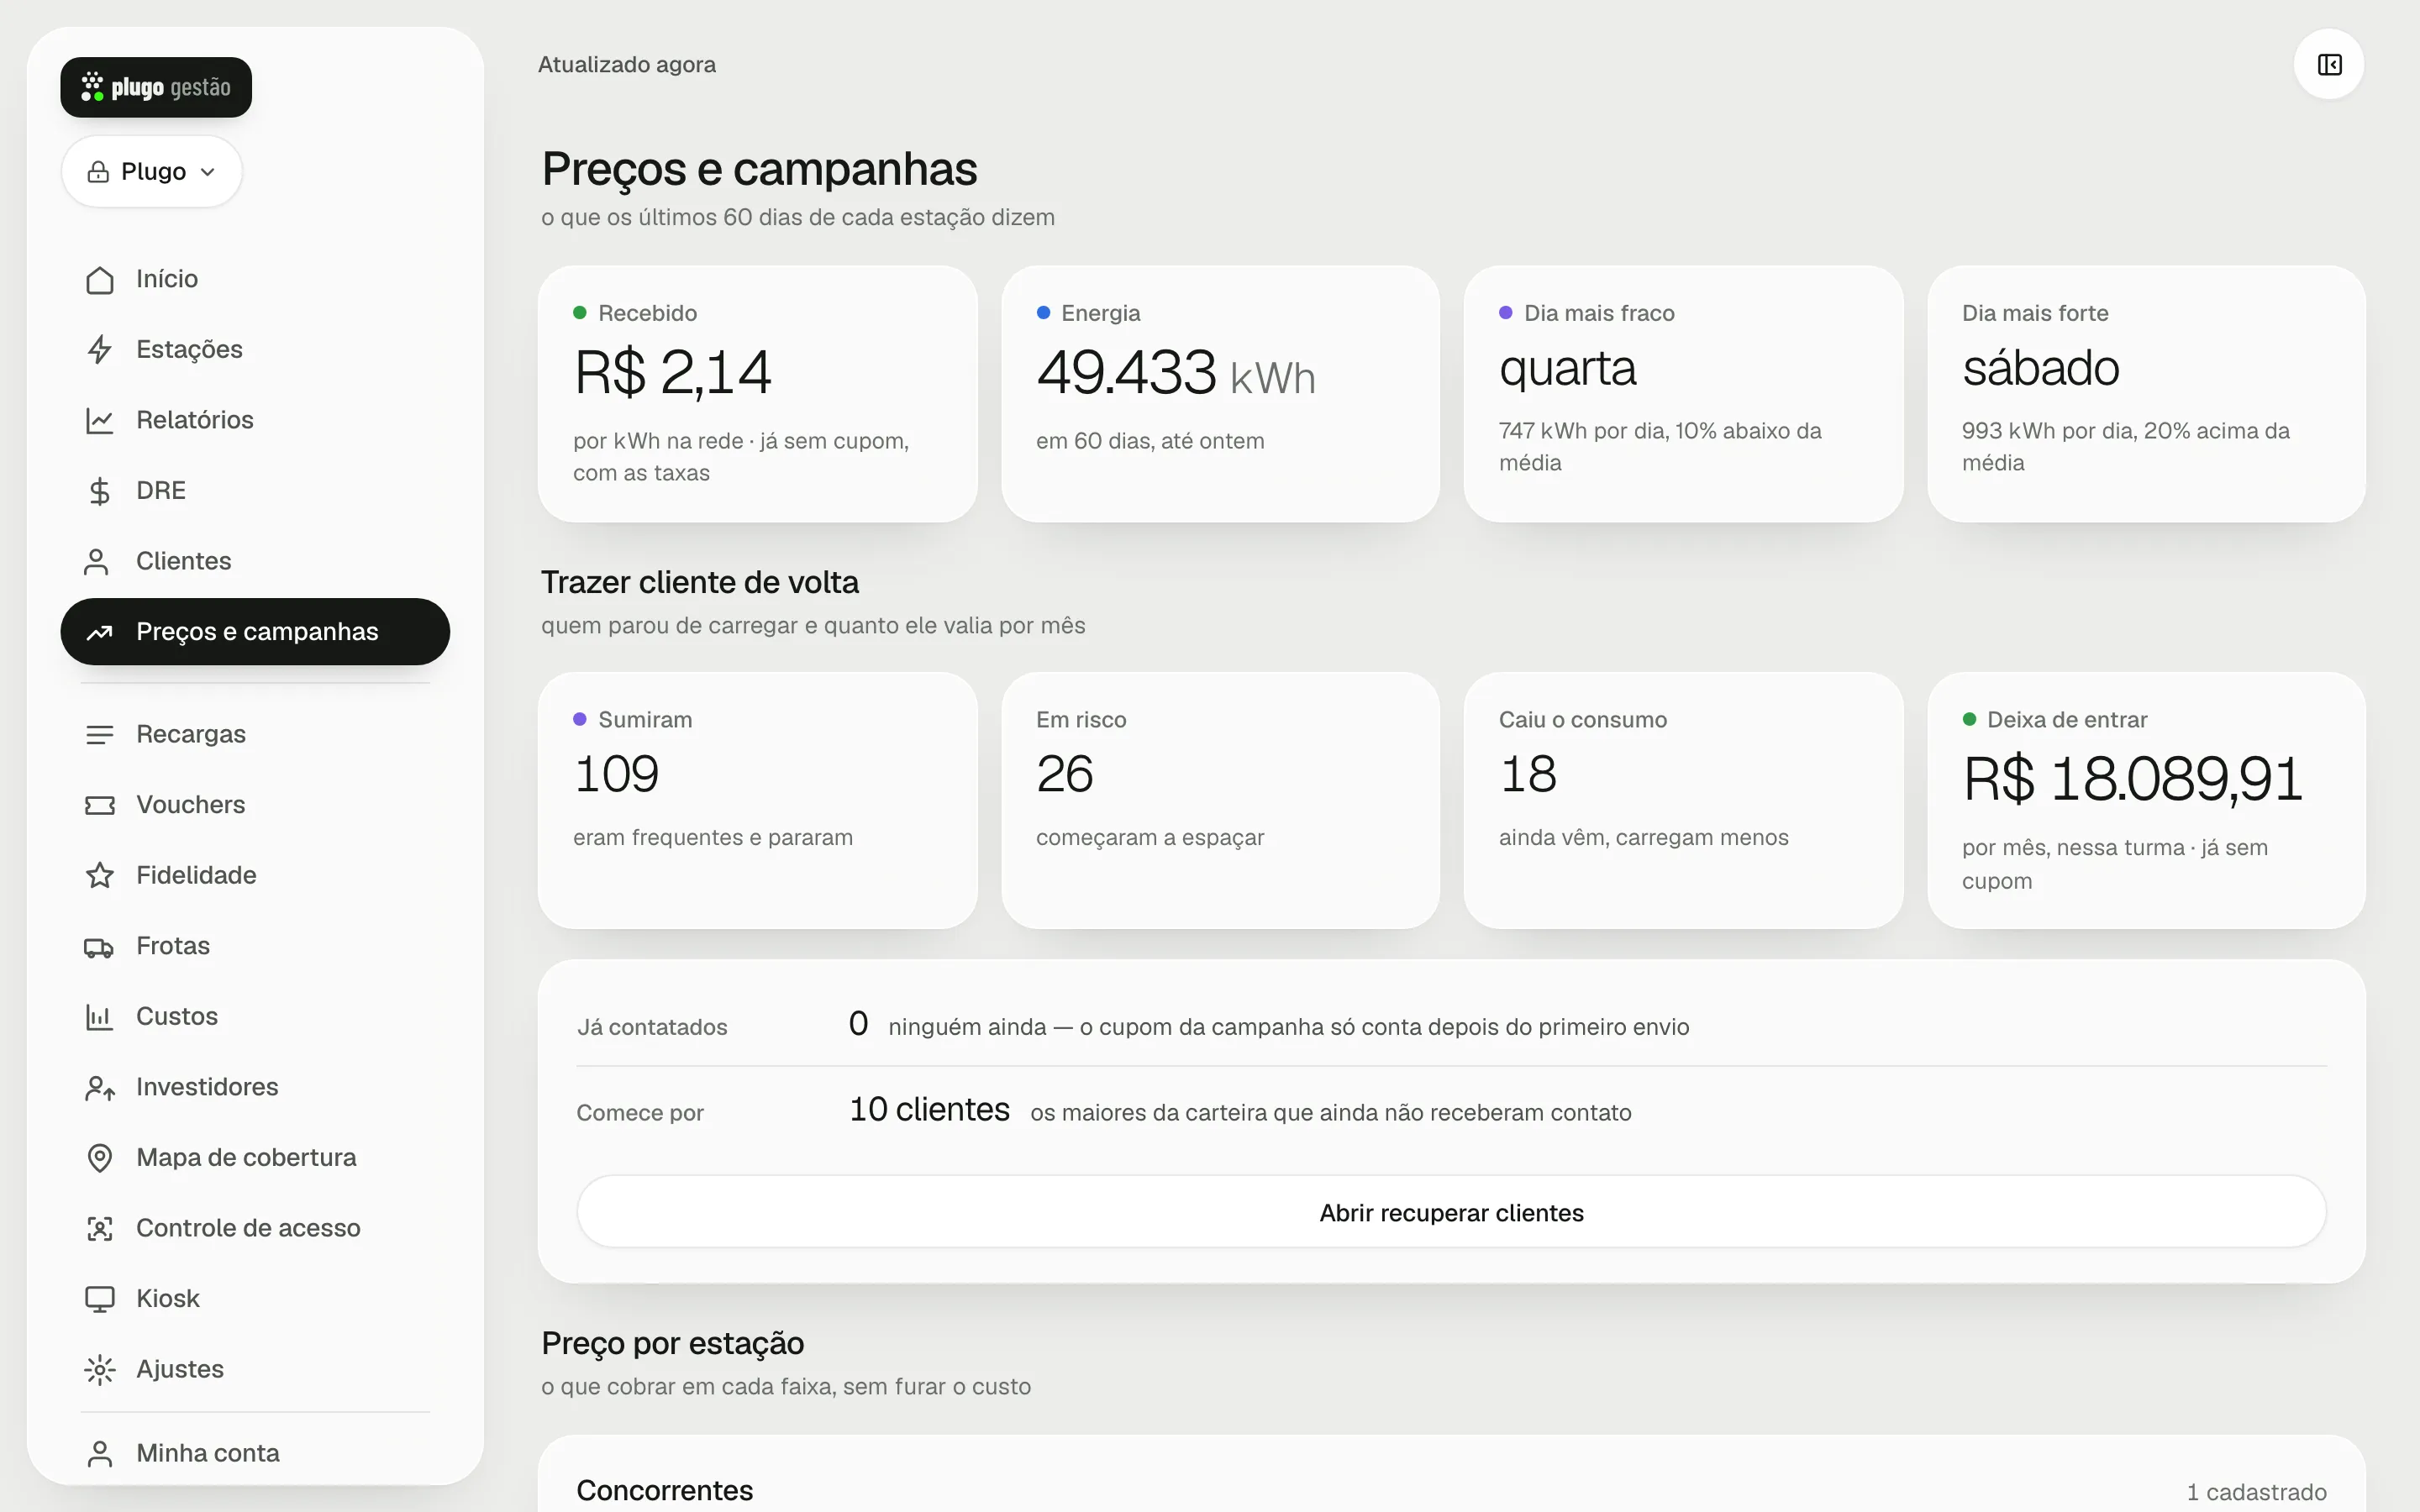Image resolution: width=2420 pixels, height=1512 pixels.
Task: Click the Estações lightning bolt icon
Action: [x=99, y=350]
